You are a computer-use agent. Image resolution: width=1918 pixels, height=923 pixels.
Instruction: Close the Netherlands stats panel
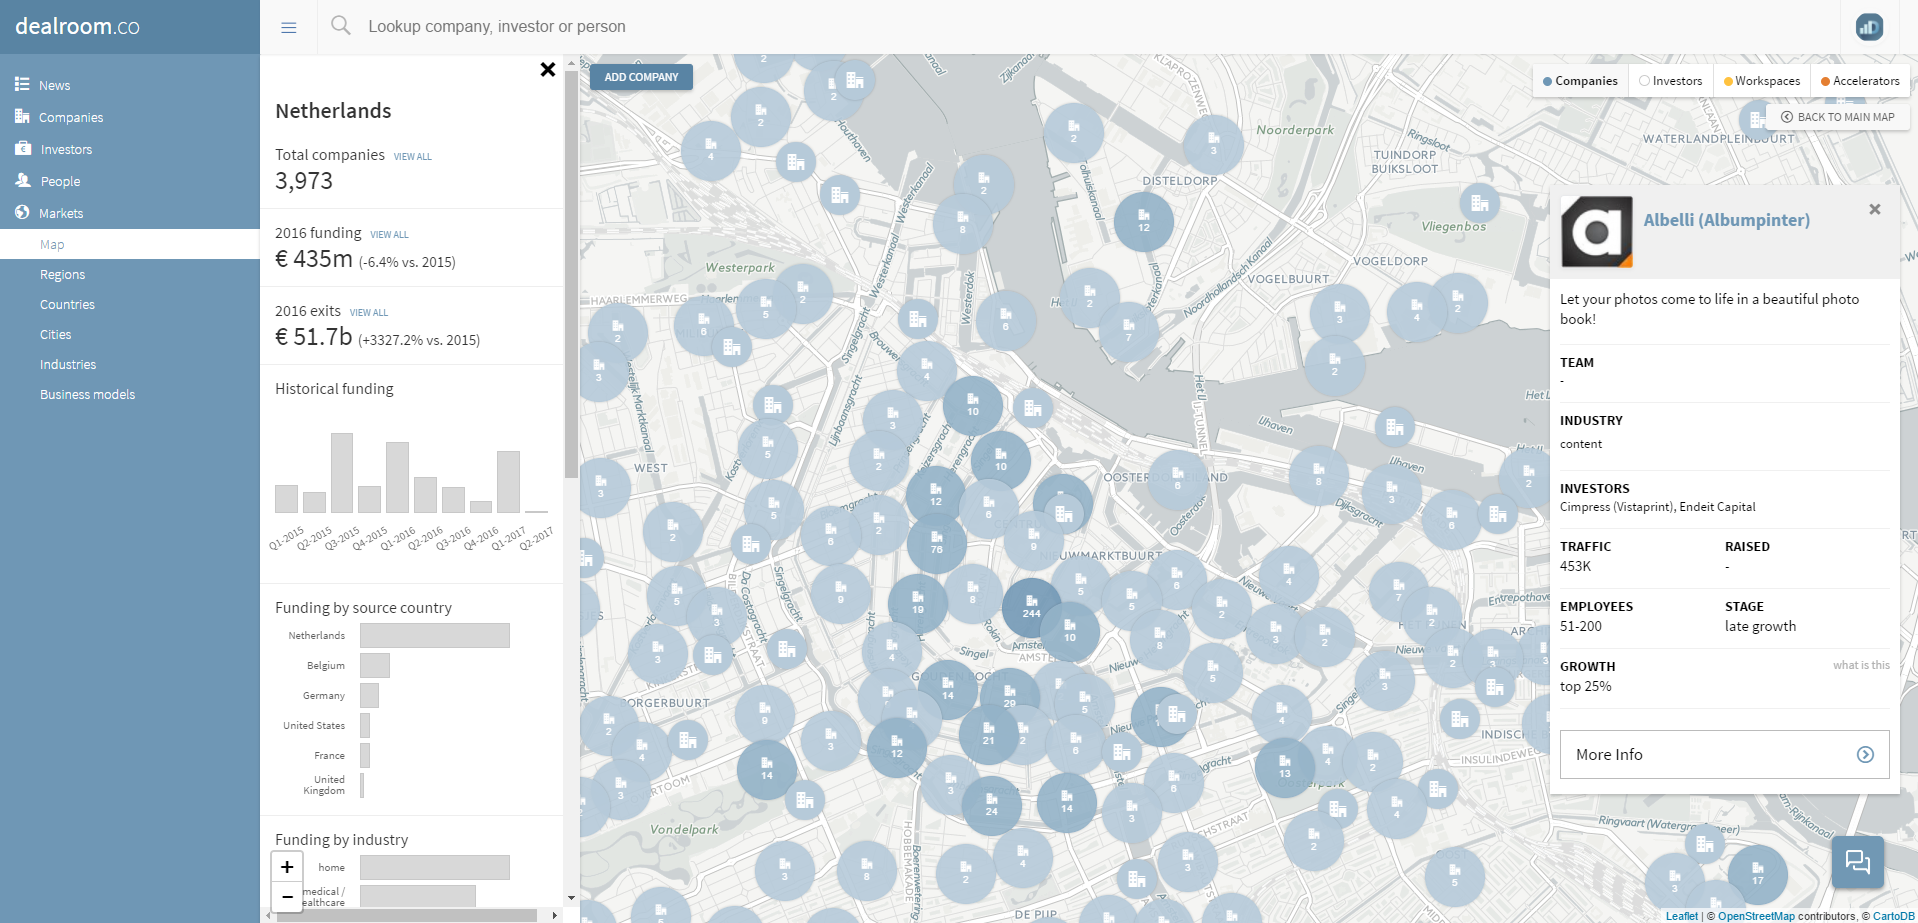pos(547,69)
